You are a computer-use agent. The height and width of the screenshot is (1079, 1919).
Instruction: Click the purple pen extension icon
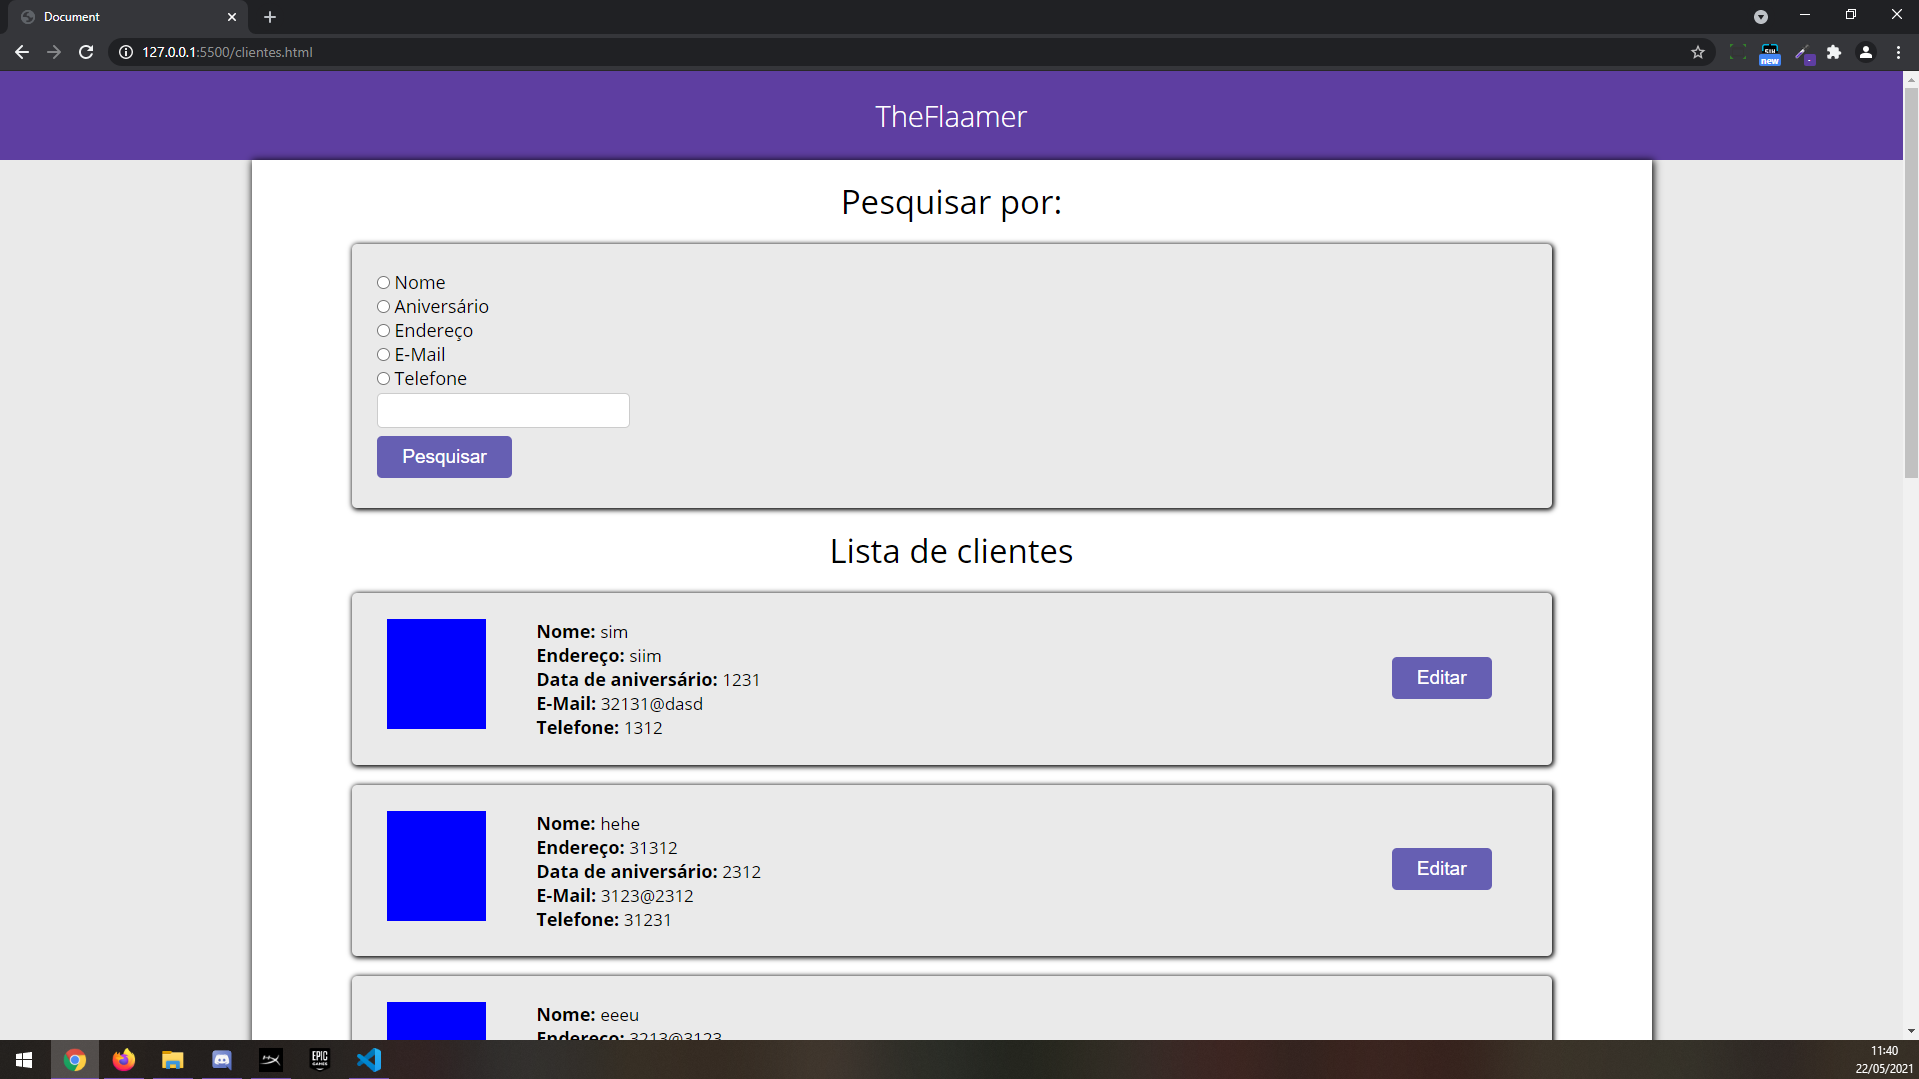pos(1803,53)
